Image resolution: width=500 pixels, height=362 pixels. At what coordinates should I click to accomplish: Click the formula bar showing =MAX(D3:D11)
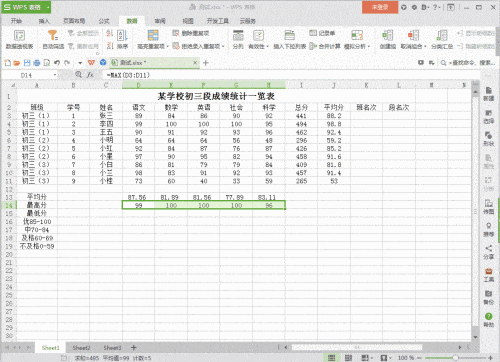292,75
